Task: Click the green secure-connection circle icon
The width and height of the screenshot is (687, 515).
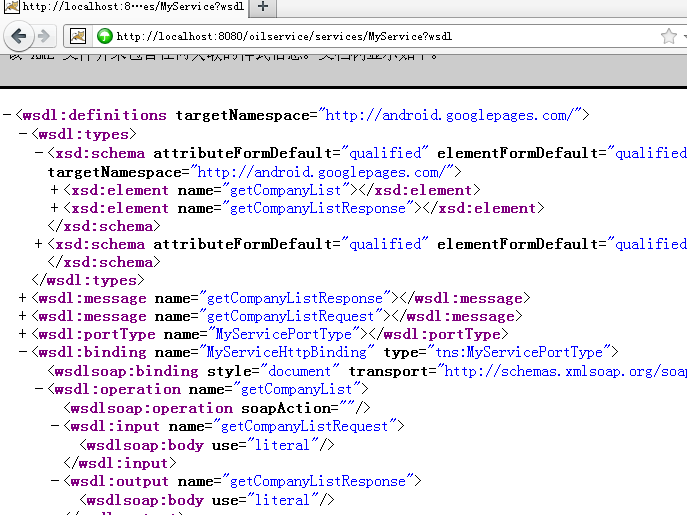Action: coord(105,36)
